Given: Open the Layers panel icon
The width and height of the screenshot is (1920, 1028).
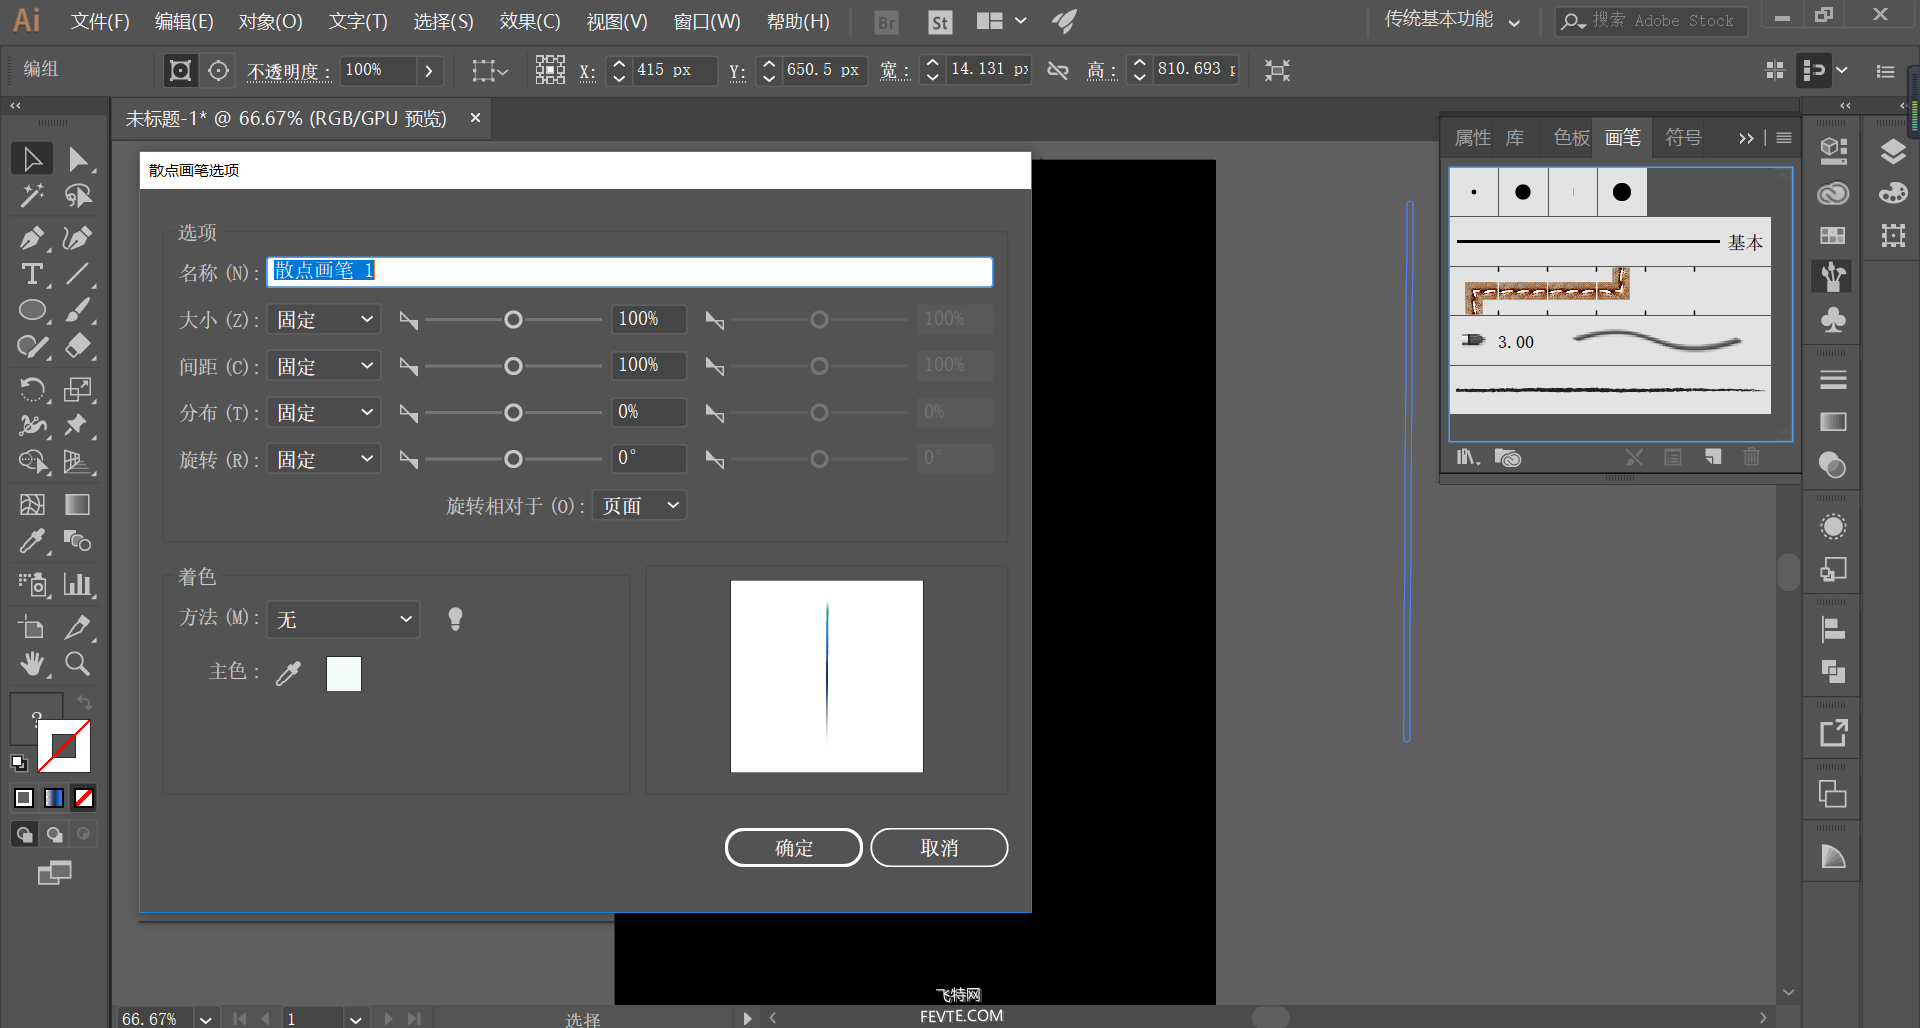Looking at the screenshot, I should click(x=1893, y=152).
